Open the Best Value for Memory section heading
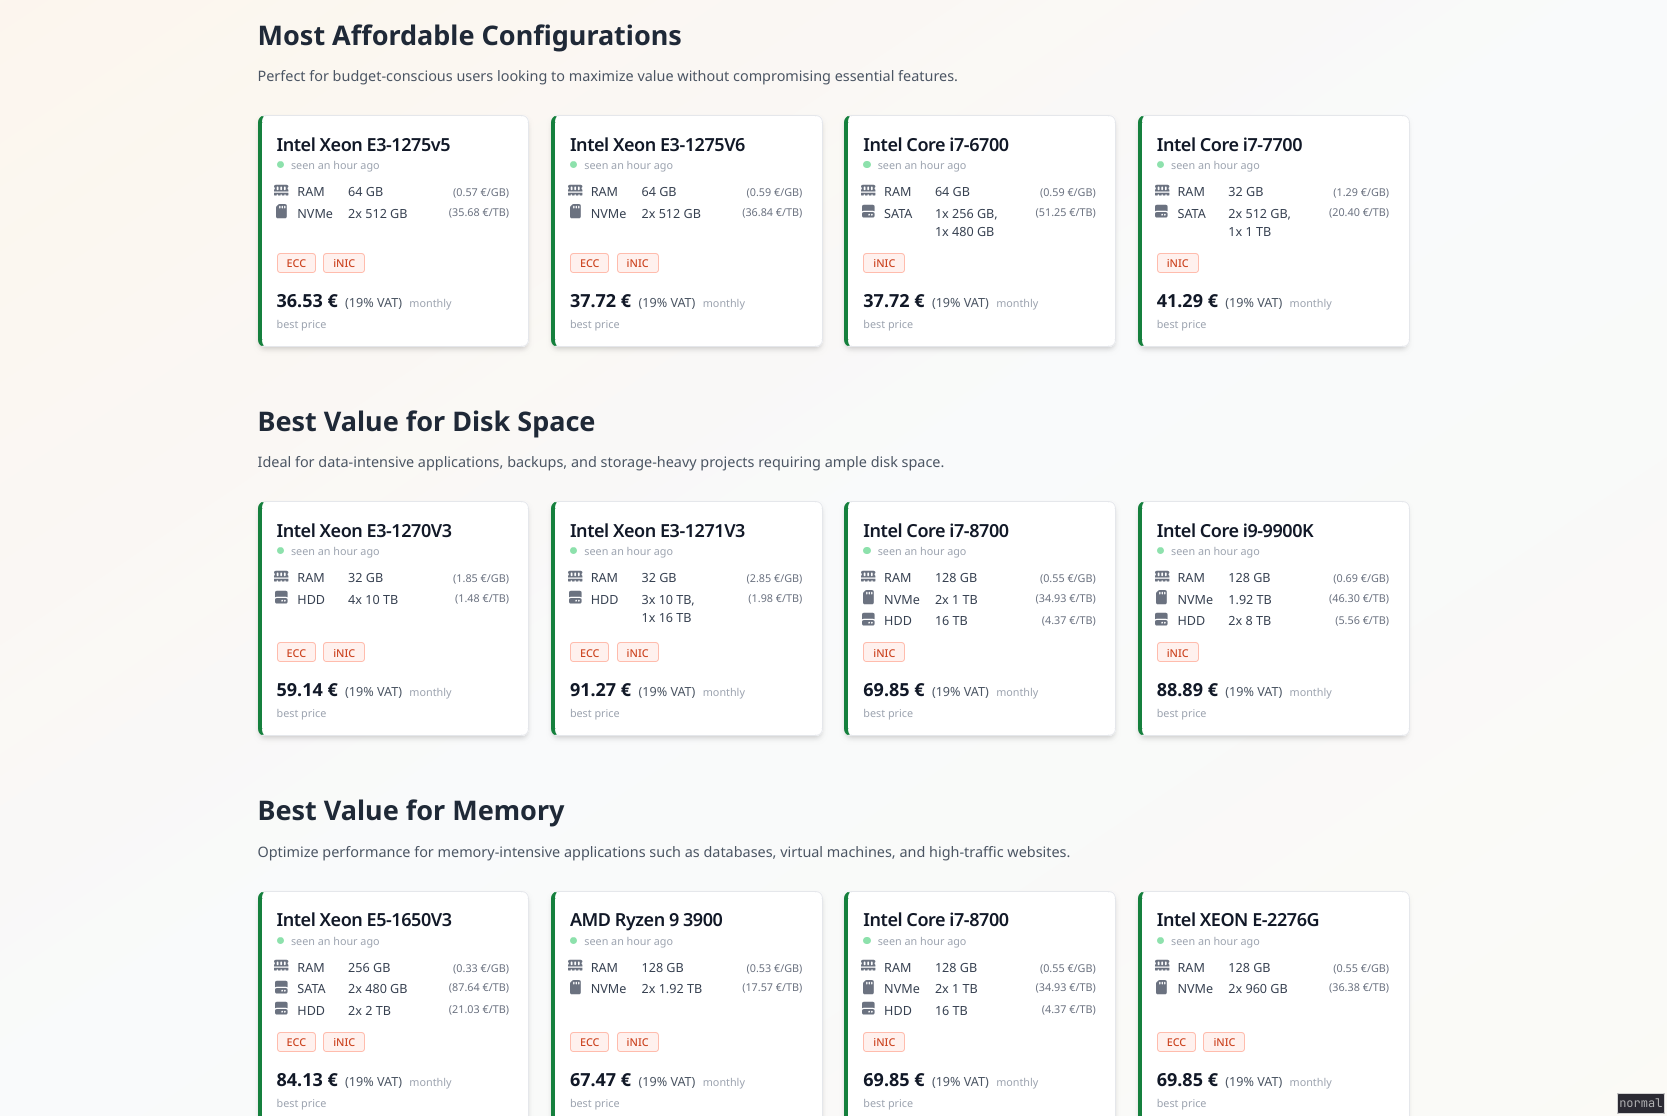Screen dimensions: 1667x1116 point(410,810)
